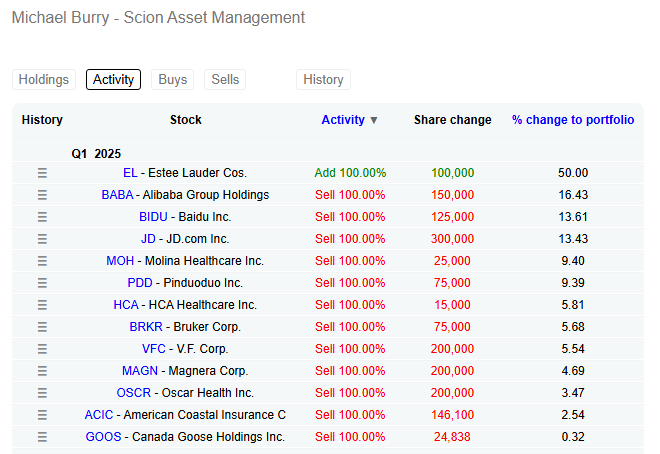Open the EL ticker link
This screenshot has height=454, width=660.
click(130, 173)
